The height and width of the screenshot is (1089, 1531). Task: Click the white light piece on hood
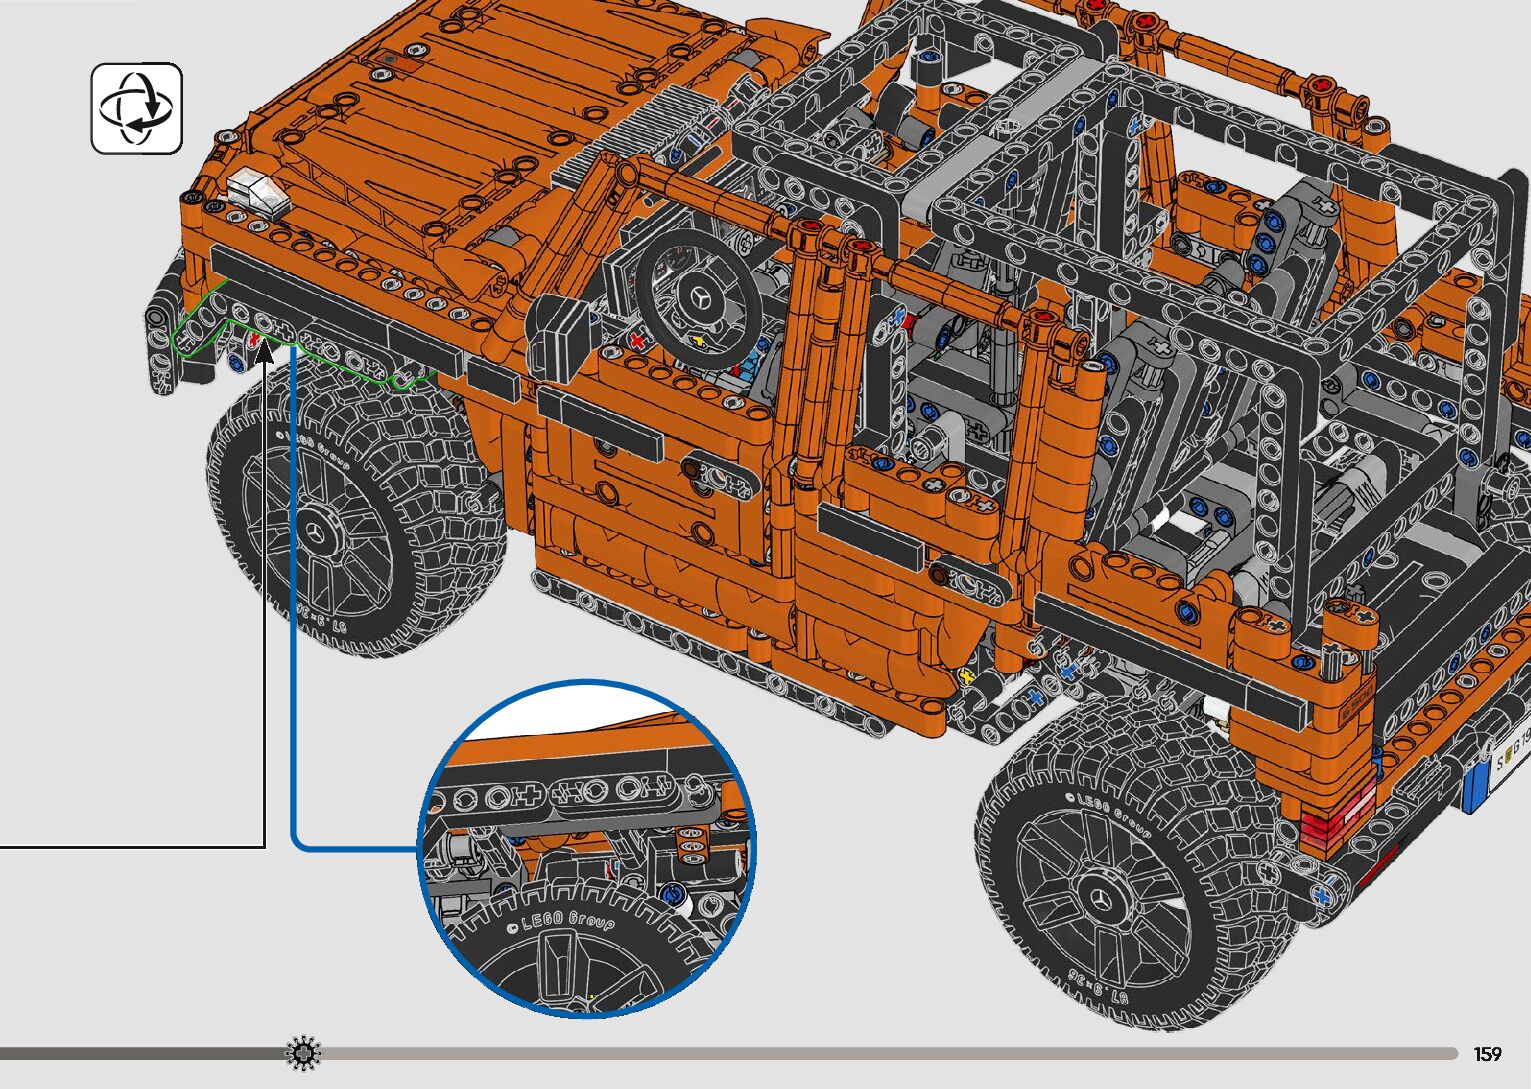tap(257, 192)
